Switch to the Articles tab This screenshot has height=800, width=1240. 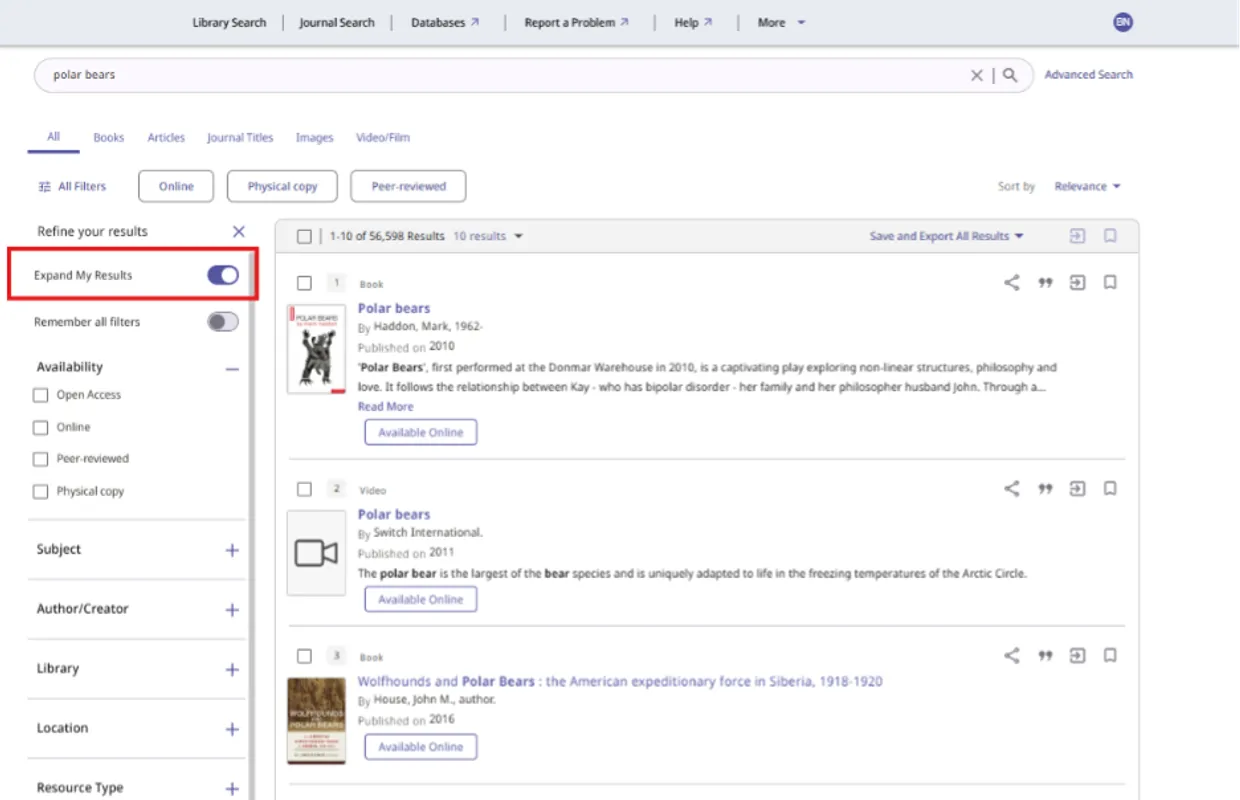[166, 138]
